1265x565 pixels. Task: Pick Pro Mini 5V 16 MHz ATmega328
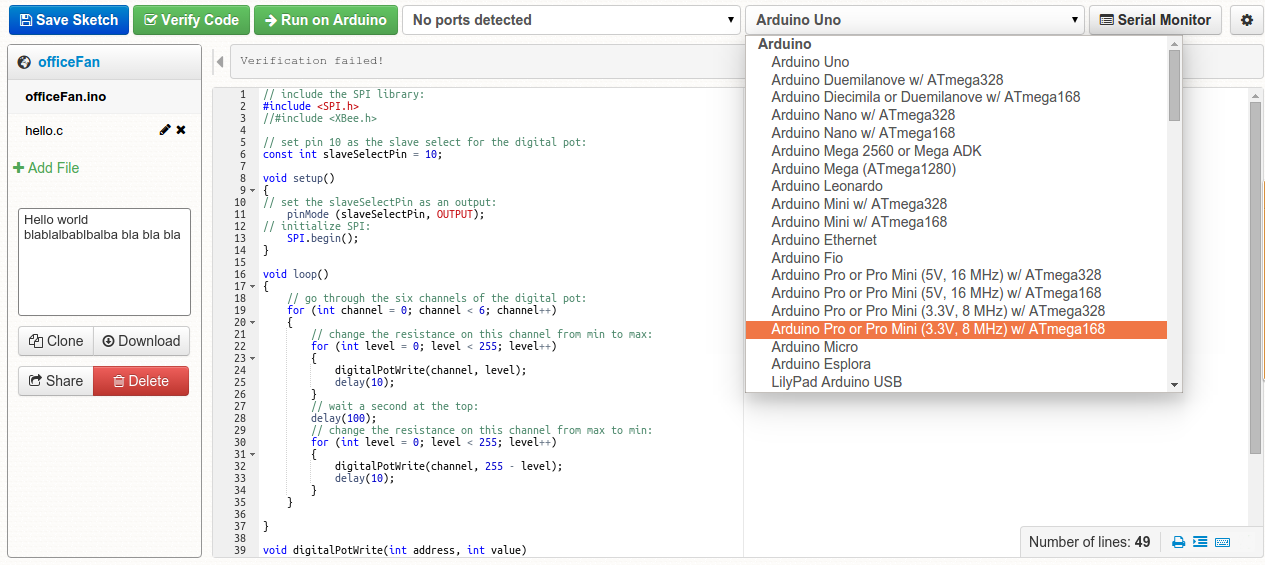point(956,275)
